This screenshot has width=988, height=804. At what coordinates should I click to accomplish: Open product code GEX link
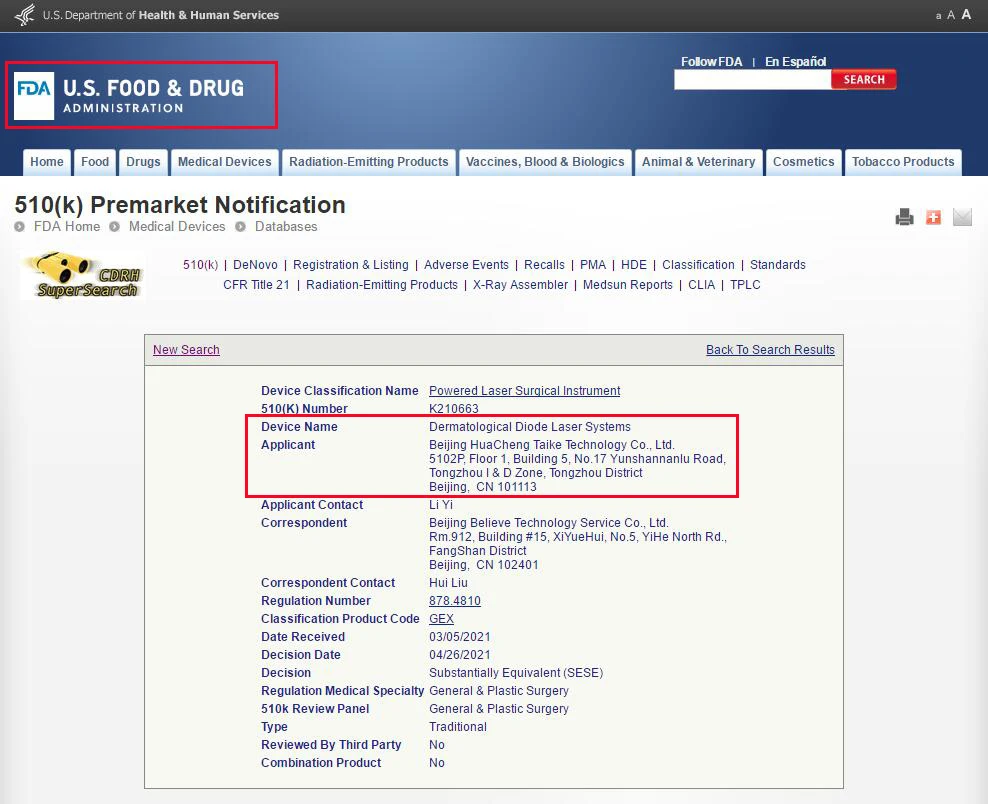pos(441,619)
